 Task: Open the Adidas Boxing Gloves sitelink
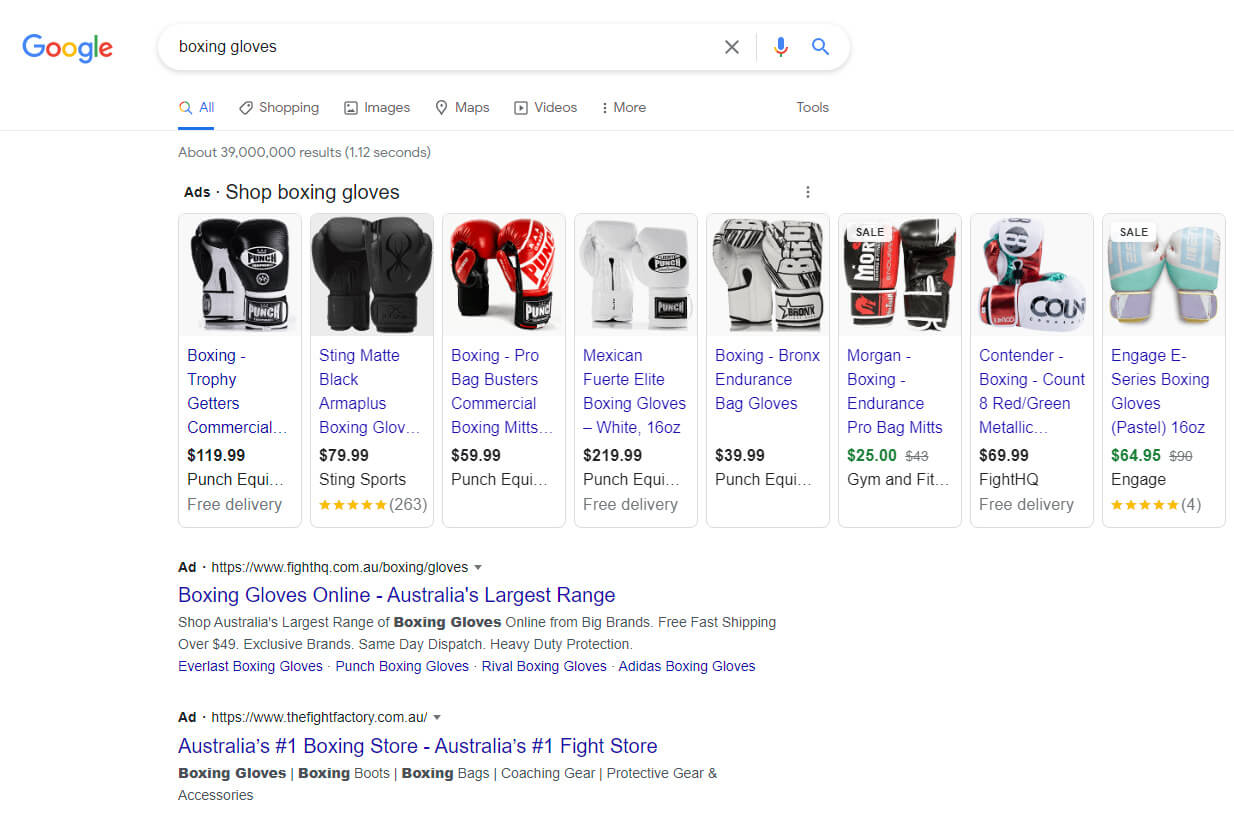687,666
